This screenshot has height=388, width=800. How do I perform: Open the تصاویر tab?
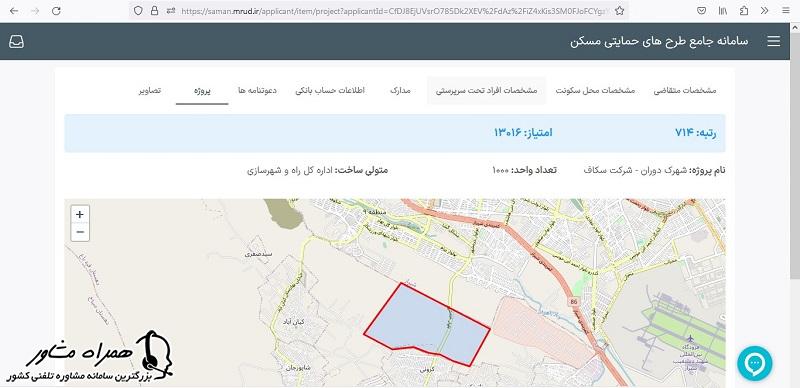tap(149, 90)
